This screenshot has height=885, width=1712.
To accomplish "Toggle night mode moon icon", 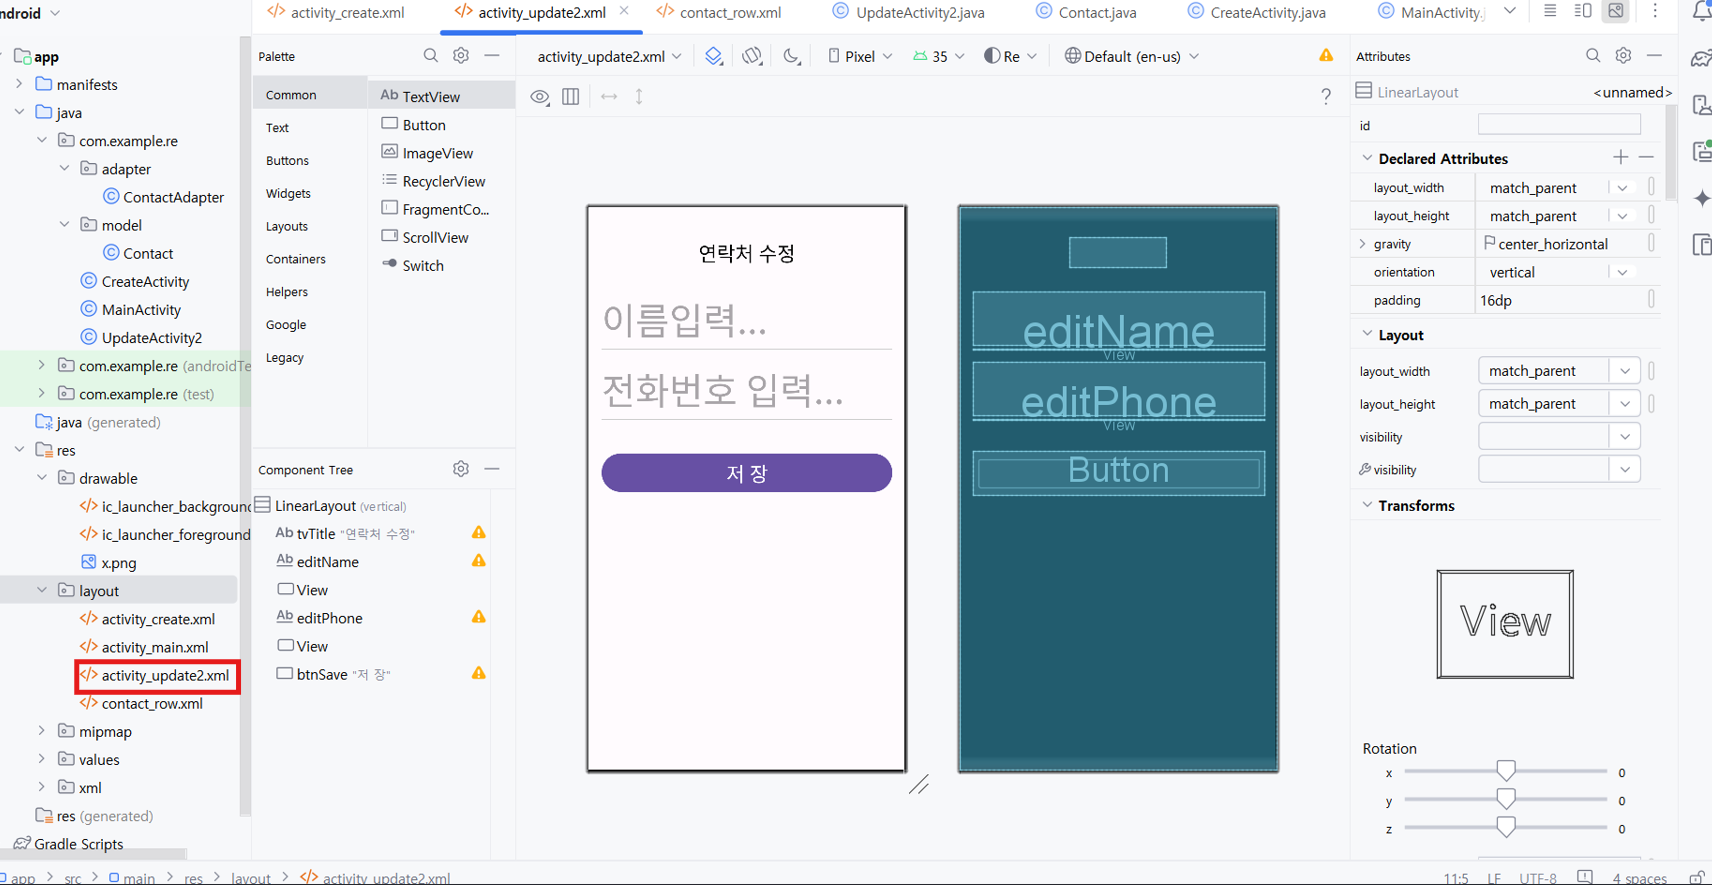I will (x=791, y=56).
